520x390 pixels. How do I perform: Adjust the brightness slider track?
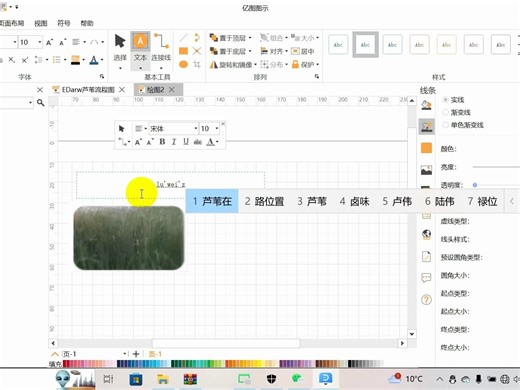click(496, 167)
